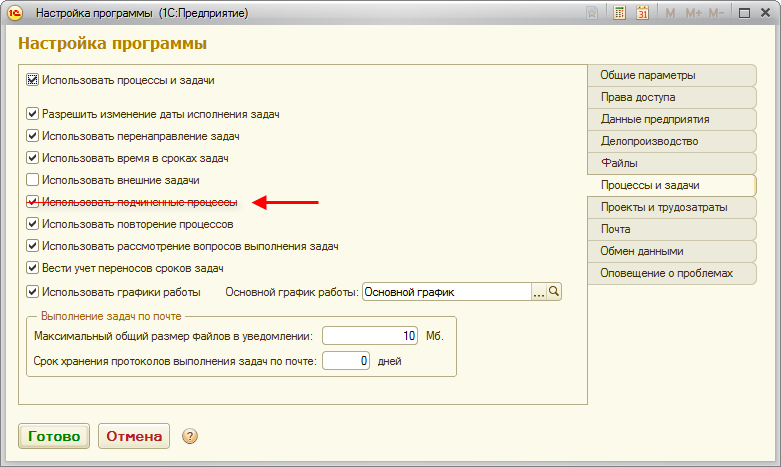
Task: Uncheck Использовать перенаправление задач
Action: coord(32,135)
